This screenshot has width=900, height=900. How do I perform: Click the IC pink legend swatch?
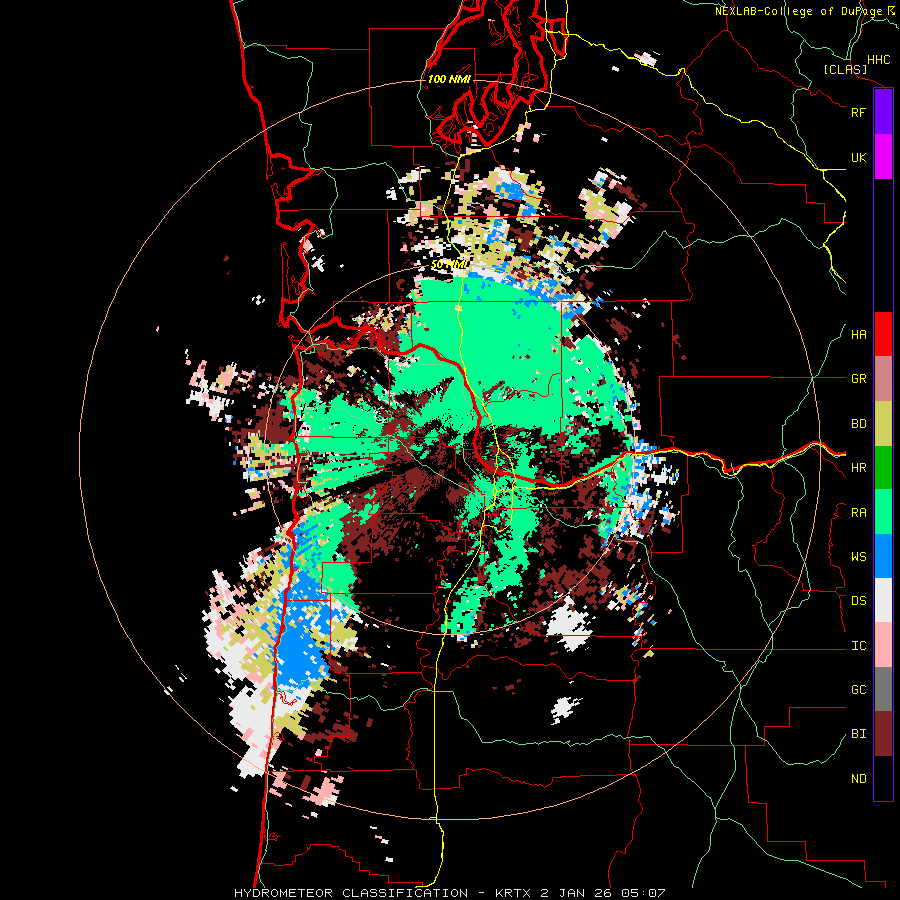[883, 645]
